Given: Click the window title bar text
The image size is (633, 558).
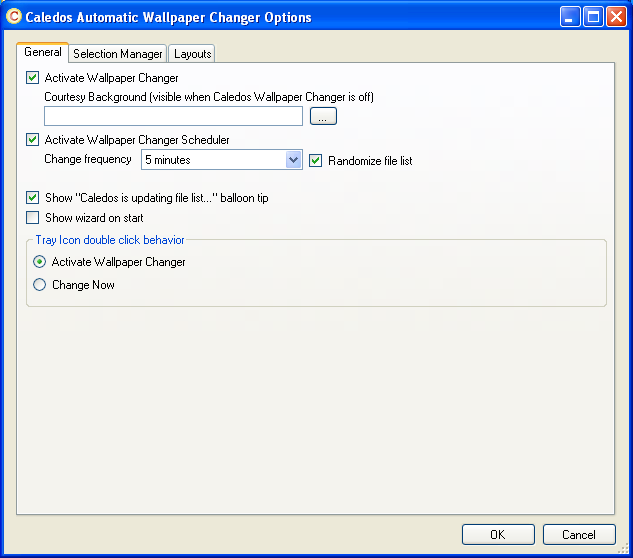Looking at the screenshot, I should click(170, 17).
